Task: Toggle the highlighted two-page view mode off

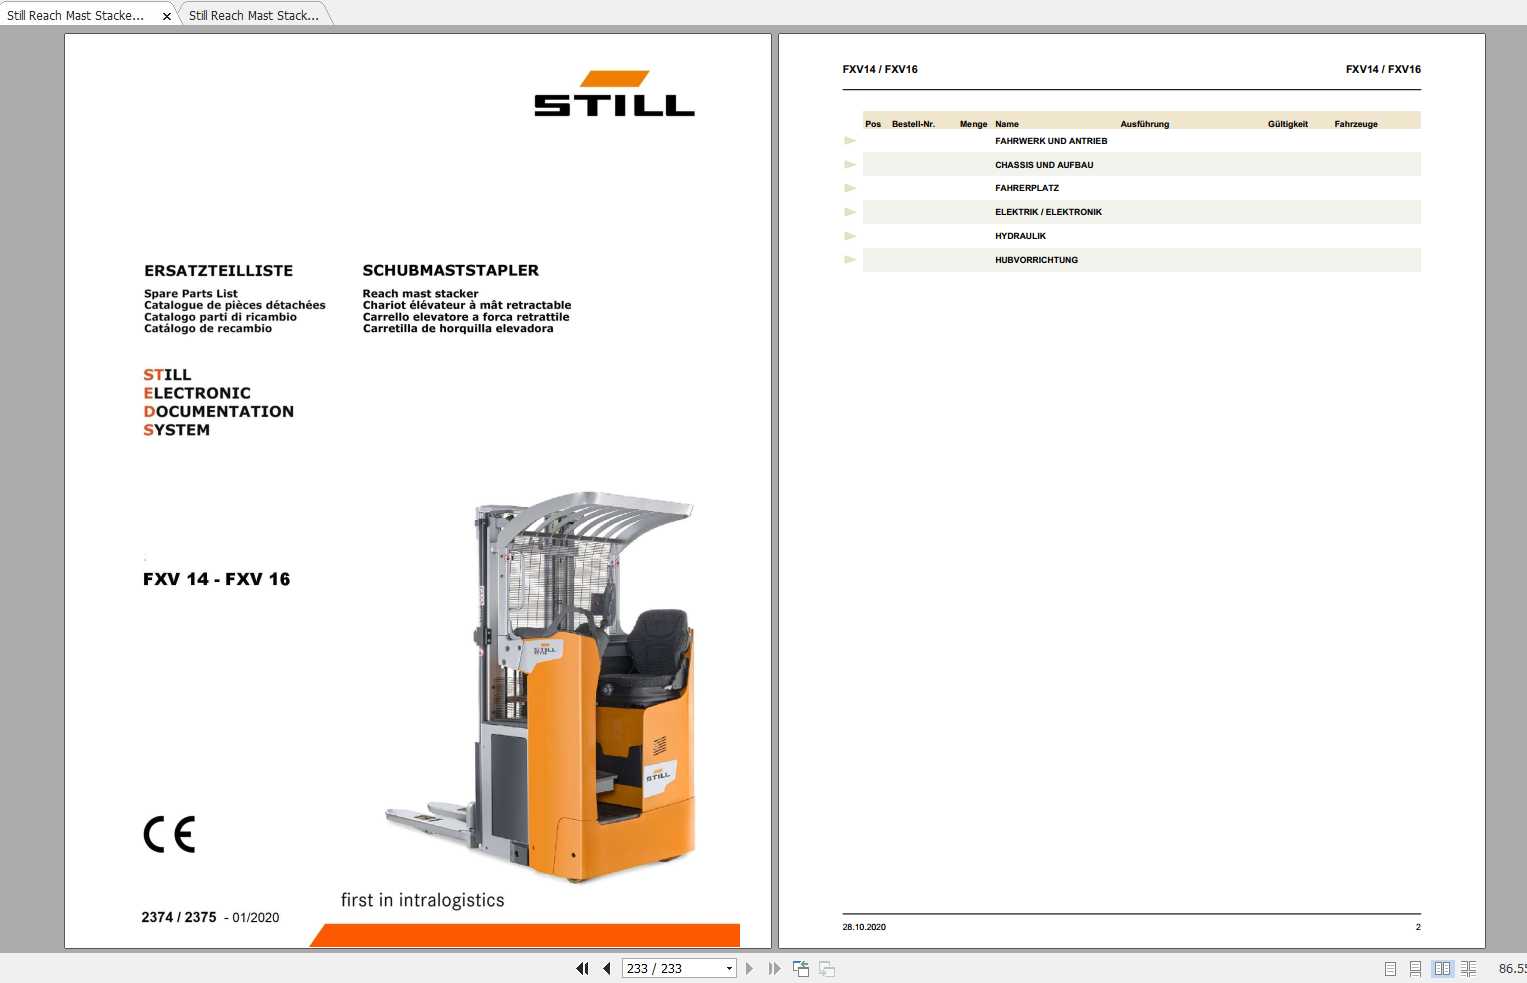Action: click(x=1443, y=968)
